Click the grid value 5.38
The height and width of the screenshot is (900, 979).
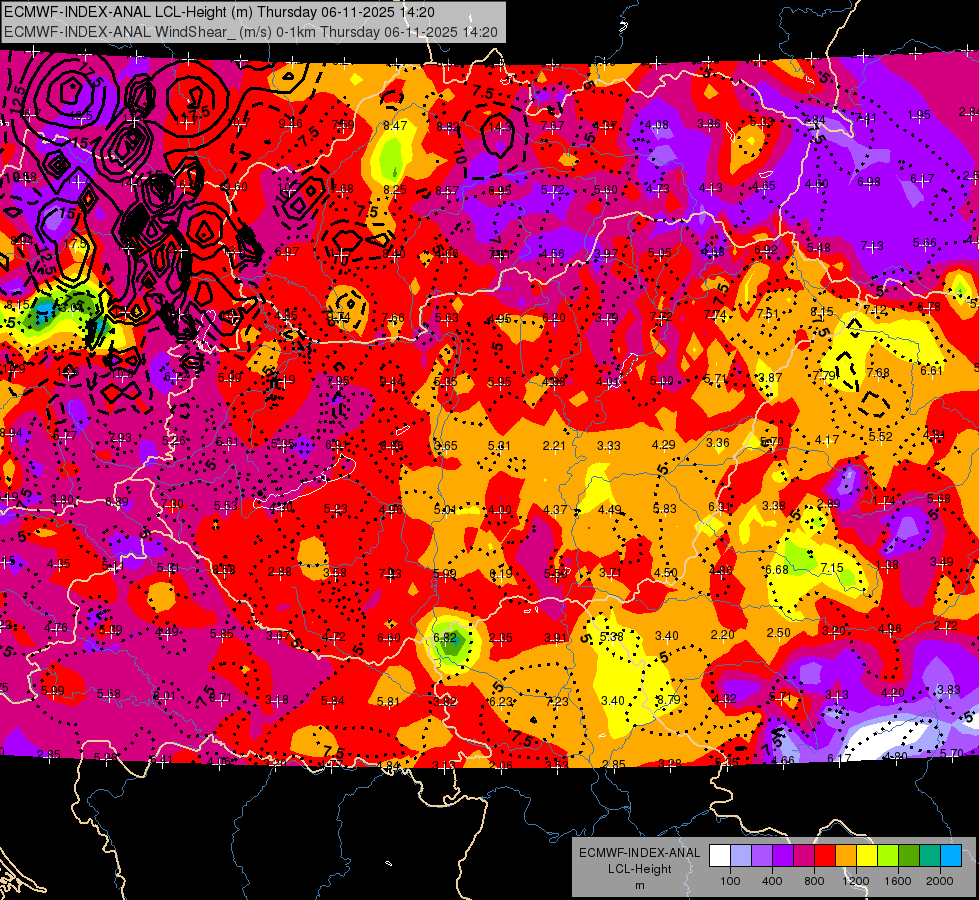point(611,636)
